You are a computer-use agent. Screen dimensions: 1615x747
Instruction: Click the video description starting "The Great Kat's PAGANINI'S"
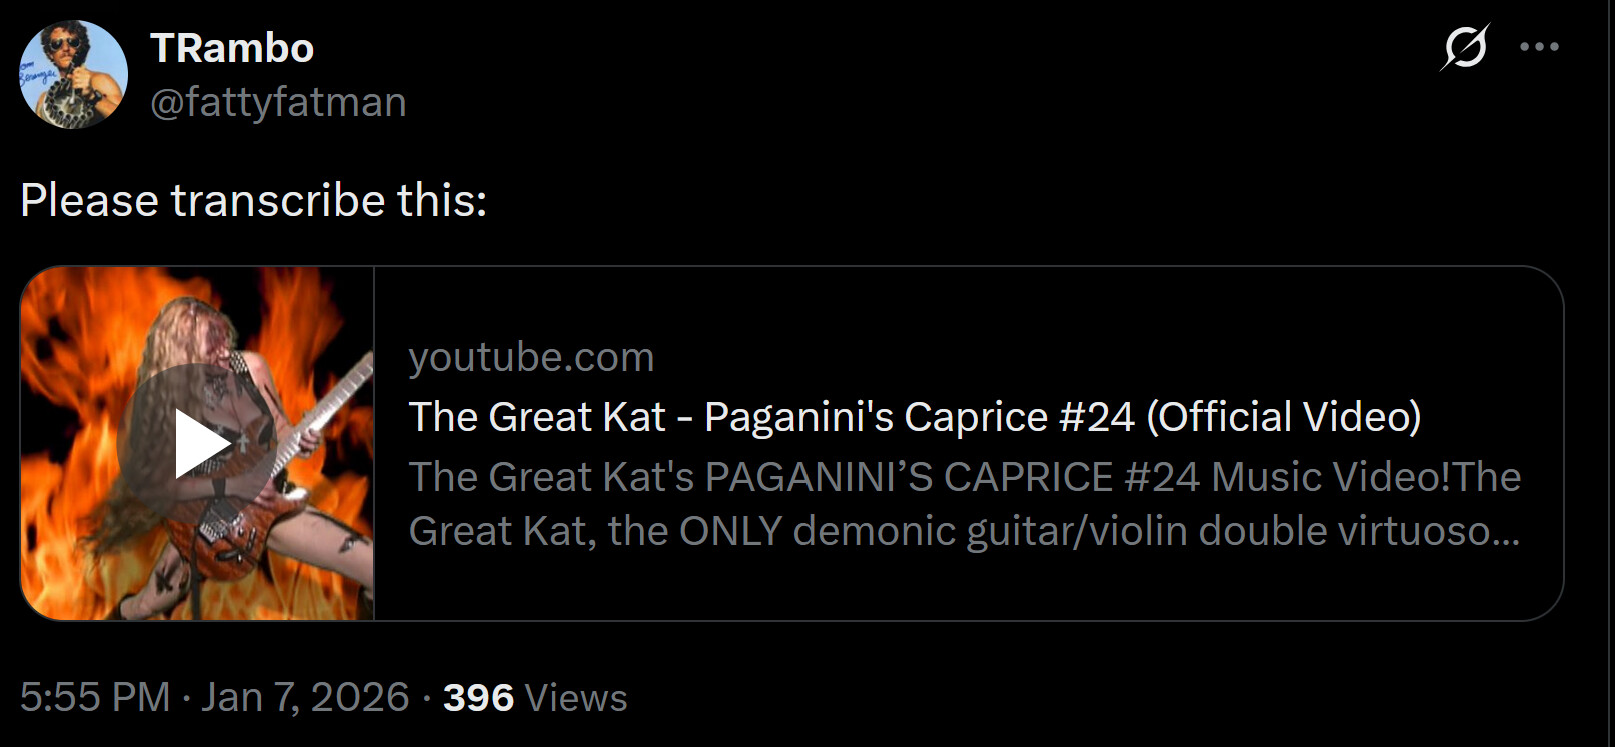[964, 477]
